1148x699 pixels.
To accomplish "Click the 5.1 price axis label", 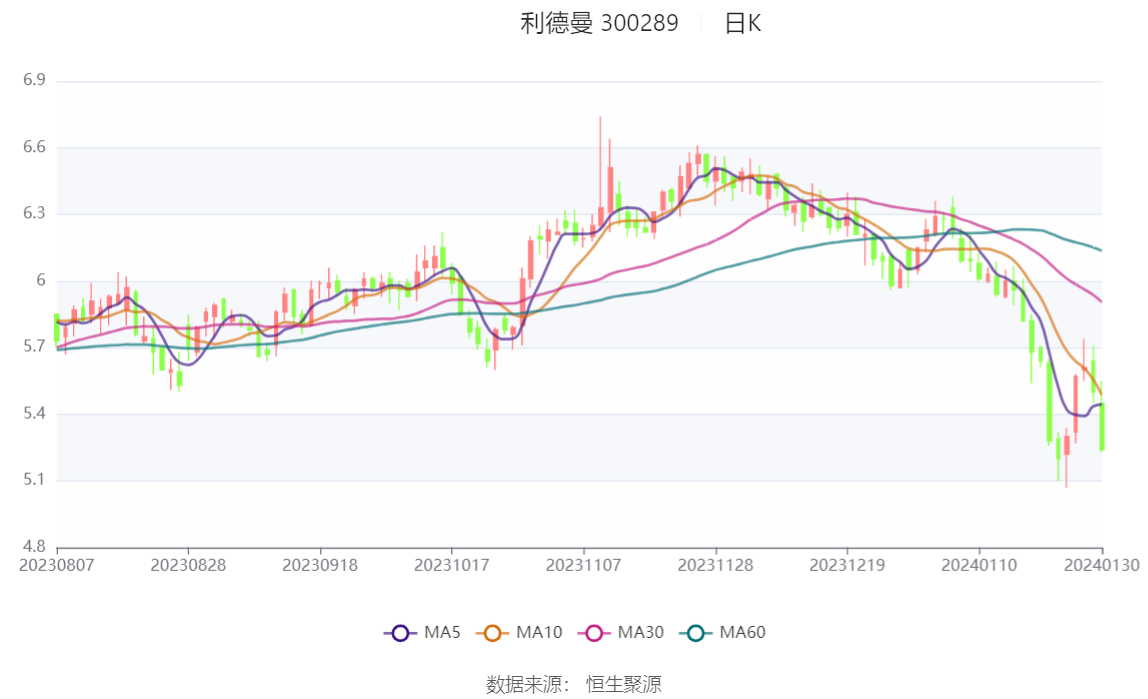I will pyautogui.click(x=34, y=479).
